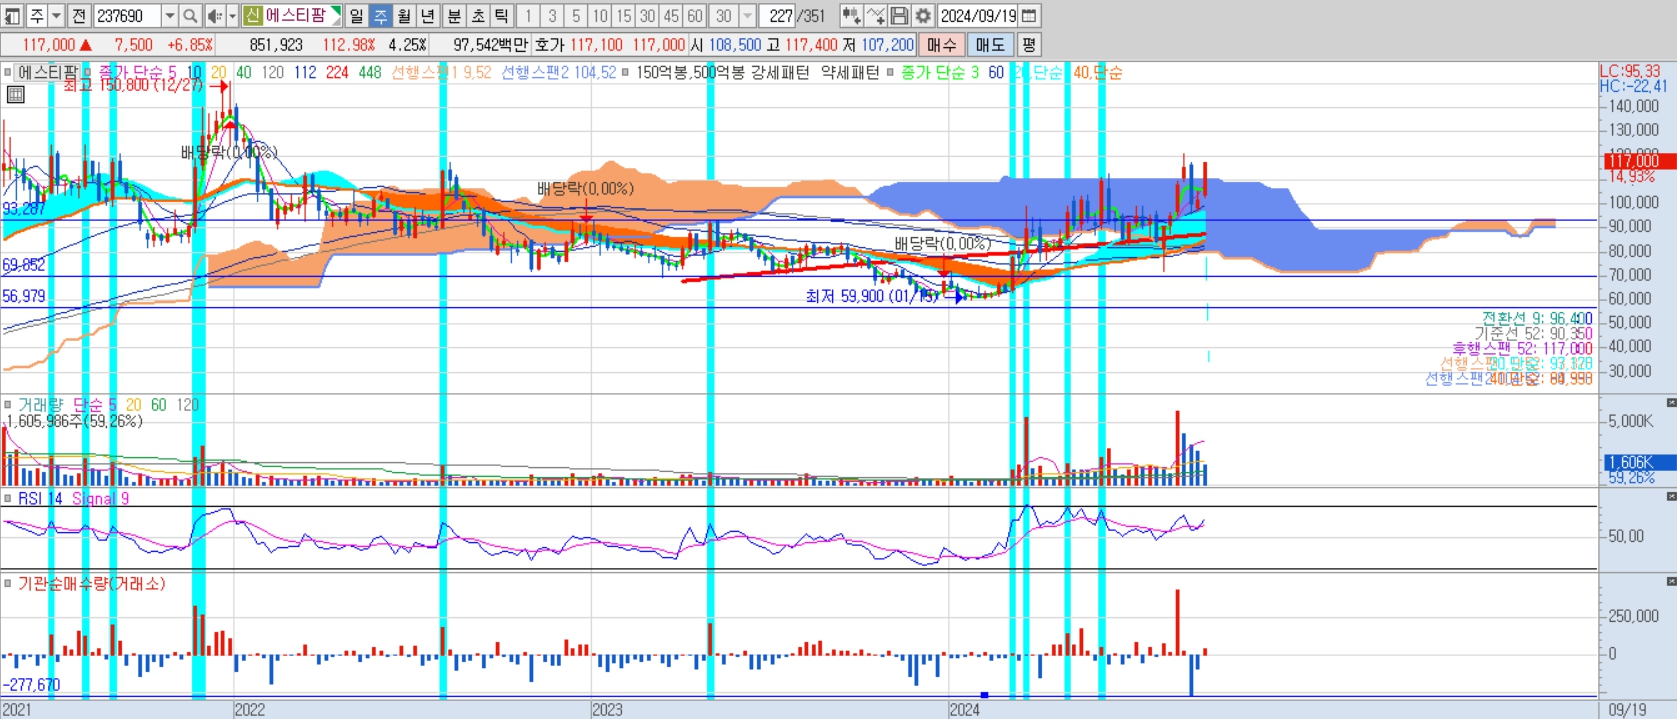Screen dimensions: 1677x719
Task: Click the add candlestick chart icon
Action: click(851, 16)
